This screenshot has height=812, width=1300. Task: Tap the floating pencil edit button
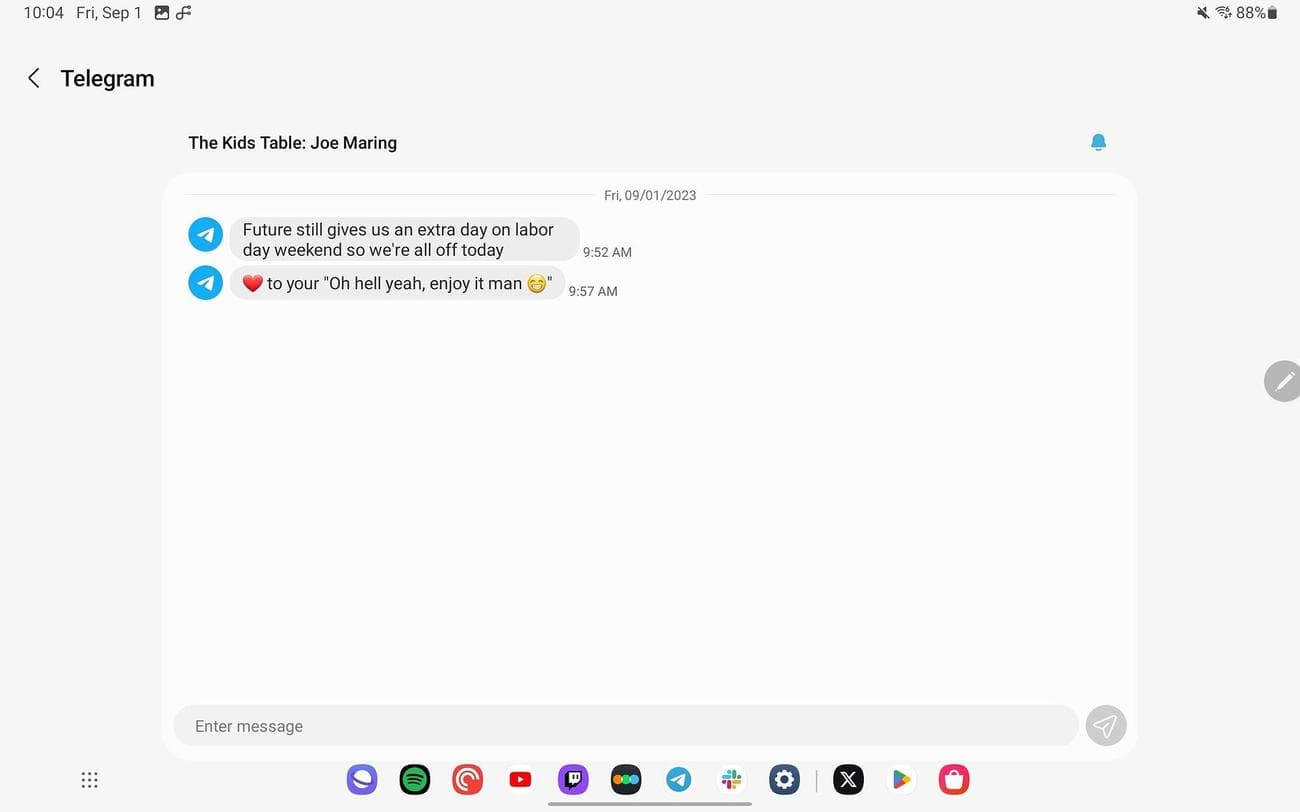click(1284, 381)
